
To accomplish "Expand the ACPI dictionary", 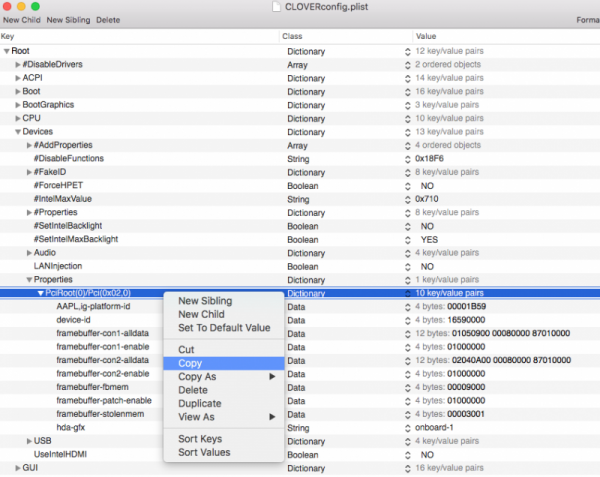I will click(x=18, y=78).
